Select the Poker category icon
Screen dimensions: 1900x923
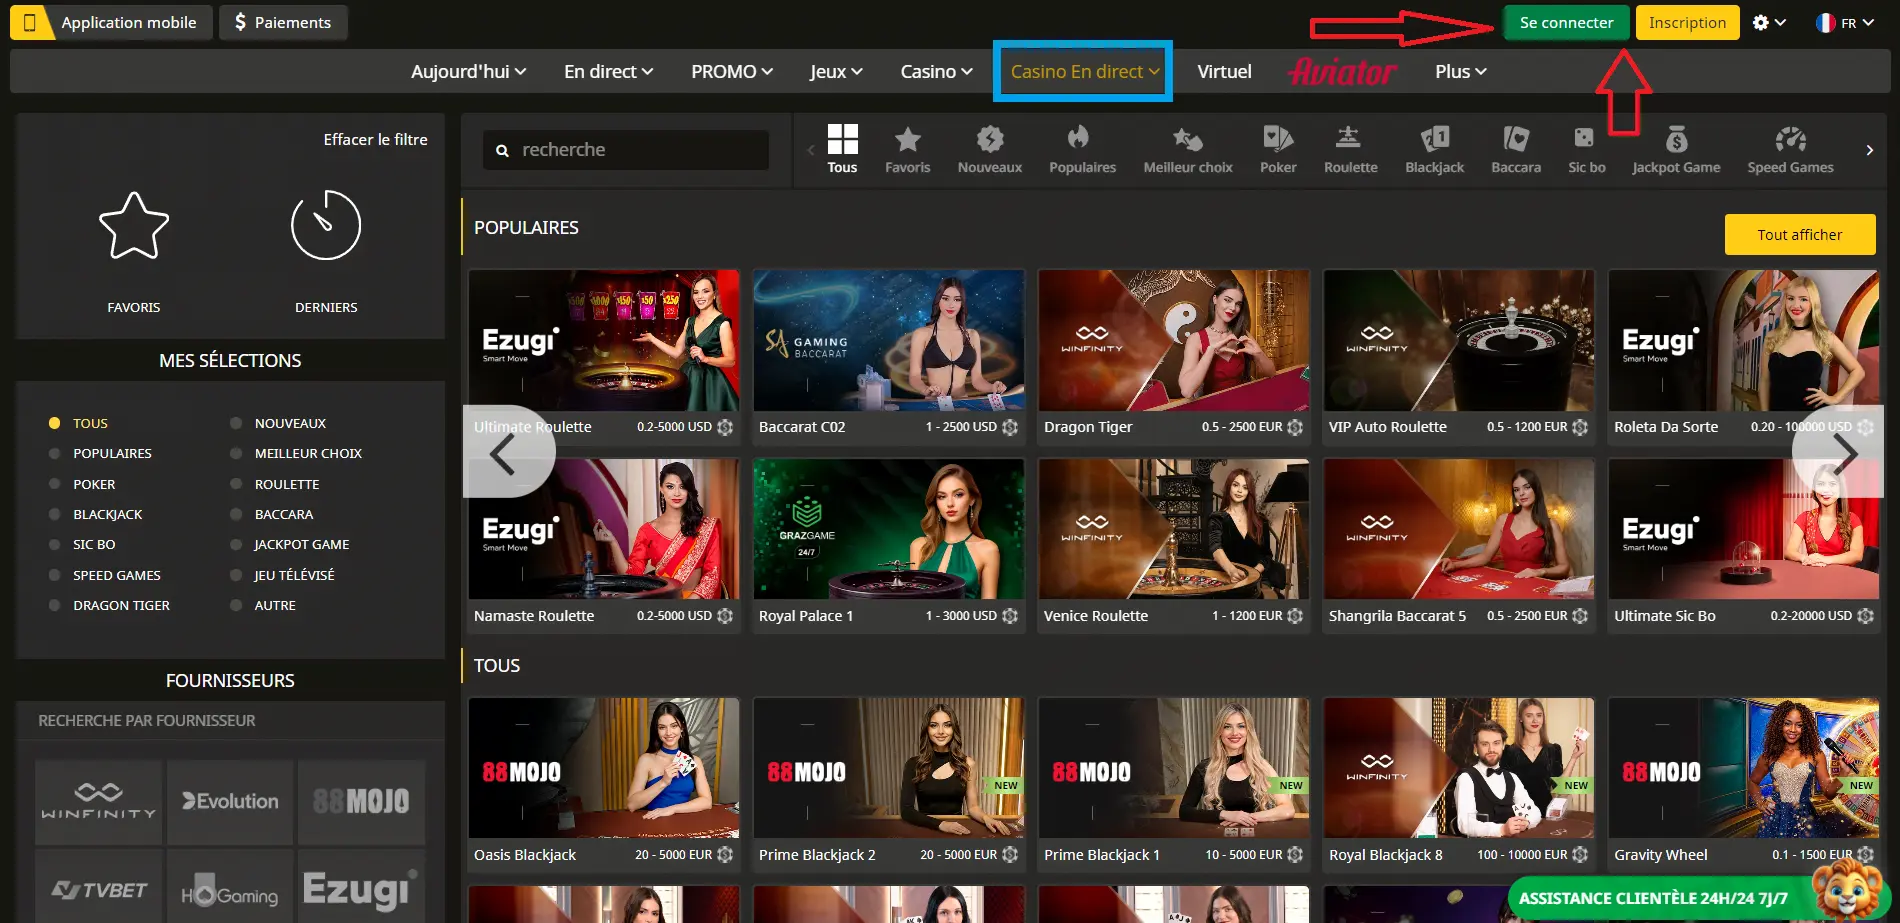tap(1277, 139)
